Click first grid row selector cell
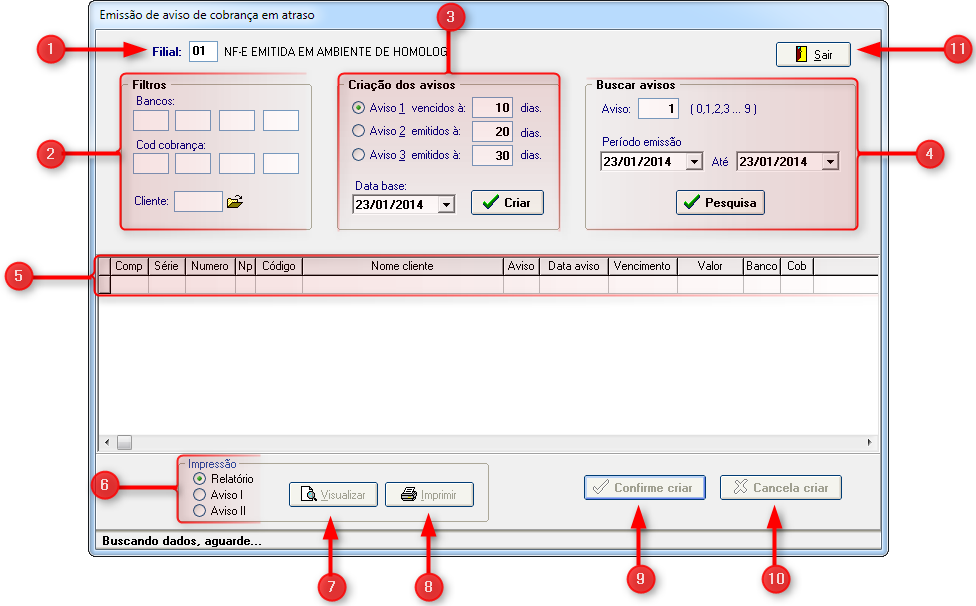976x606 pixels. tap(105, 284)
